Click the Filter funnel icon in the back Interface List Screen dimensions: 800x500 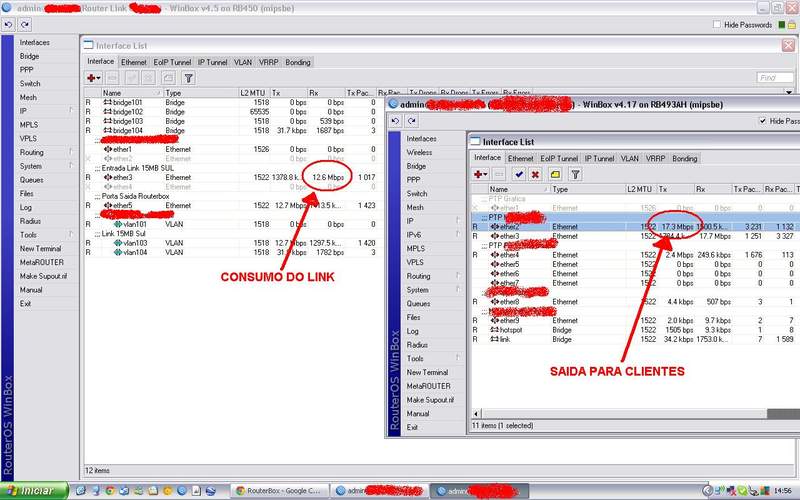point(189,78)
